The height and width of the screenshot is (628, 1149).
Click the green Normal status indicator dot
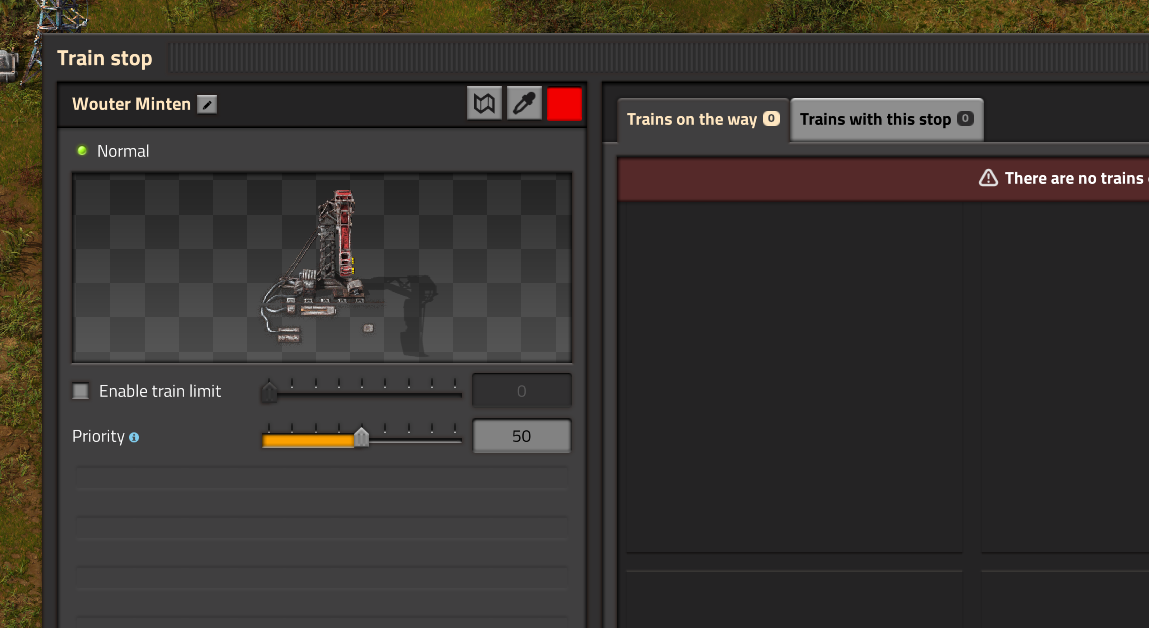[x=82, y=151]
